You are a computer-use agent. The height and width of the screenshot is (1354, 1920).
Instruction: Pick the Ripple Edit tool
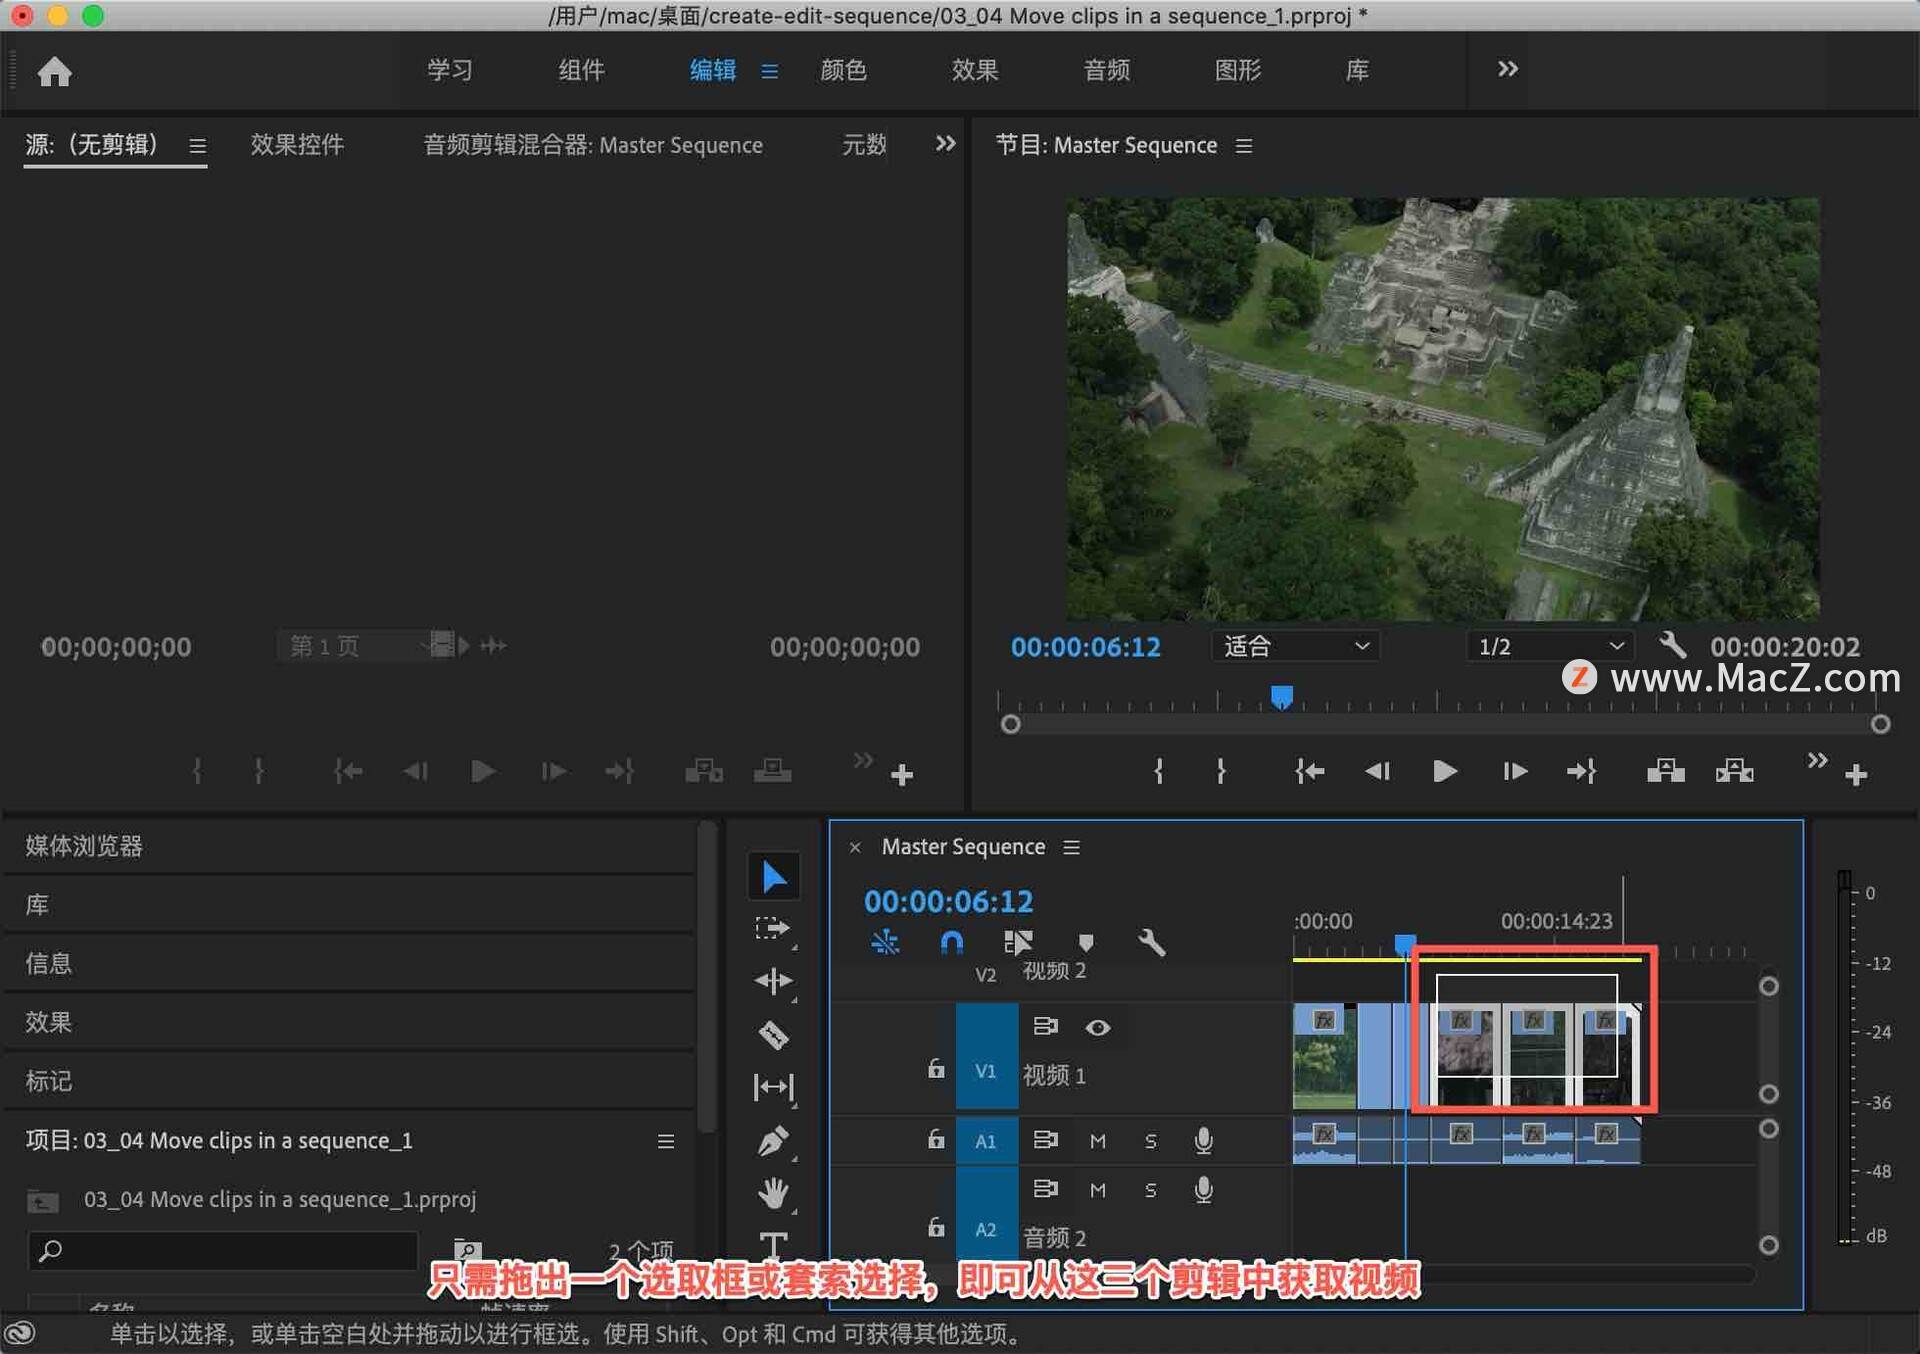tap(773, 981)
